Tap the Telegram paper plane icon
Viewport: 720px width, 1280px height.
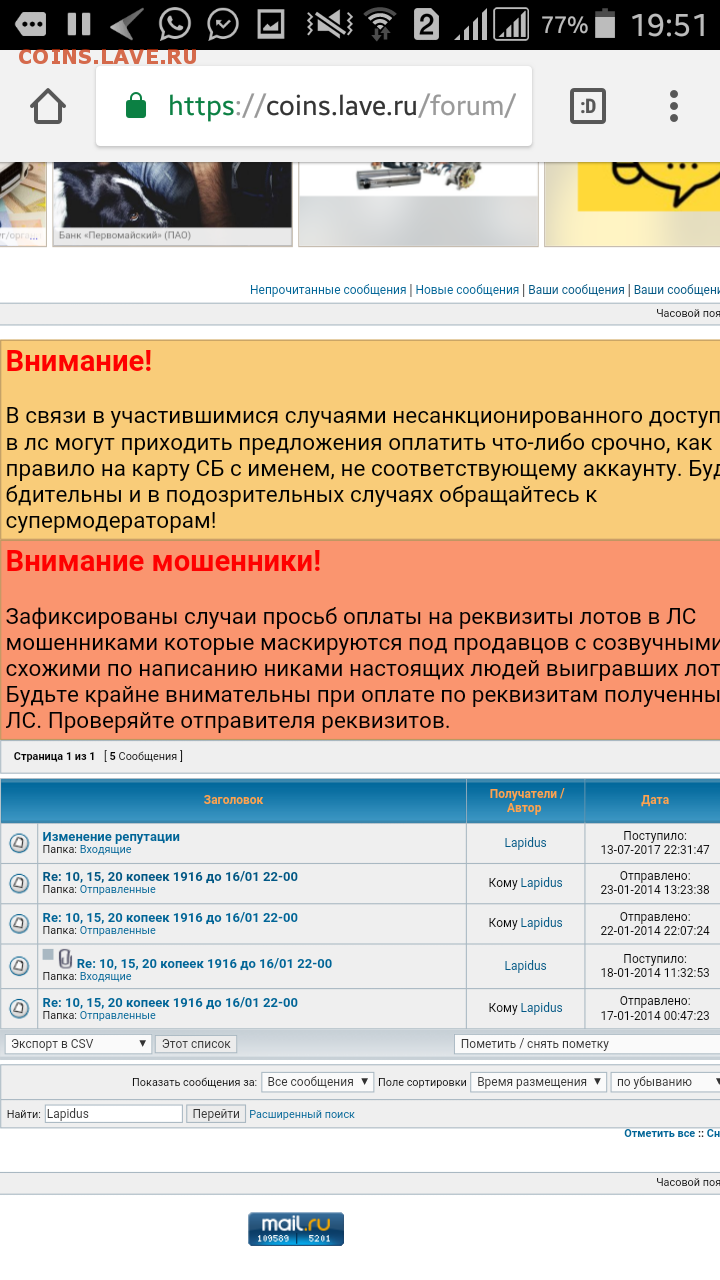click(127, 24)
